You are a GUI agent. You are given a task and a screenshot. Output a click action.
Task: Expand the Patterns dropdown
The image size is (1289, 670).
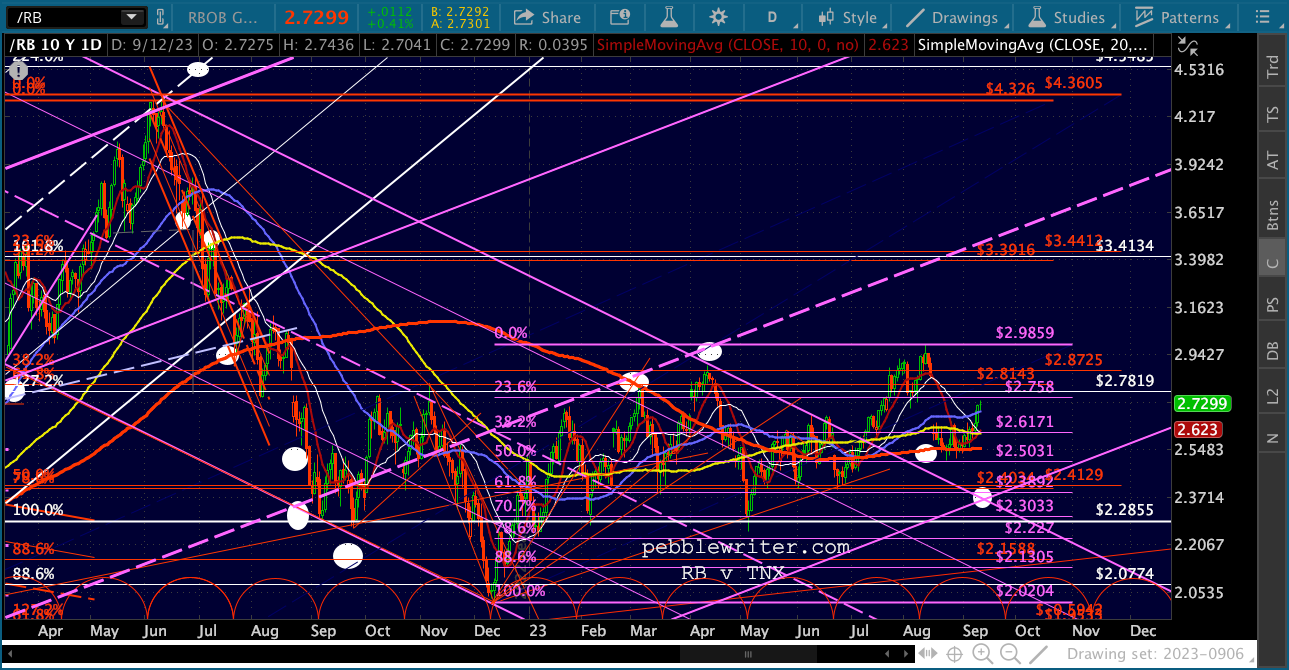1177,17
